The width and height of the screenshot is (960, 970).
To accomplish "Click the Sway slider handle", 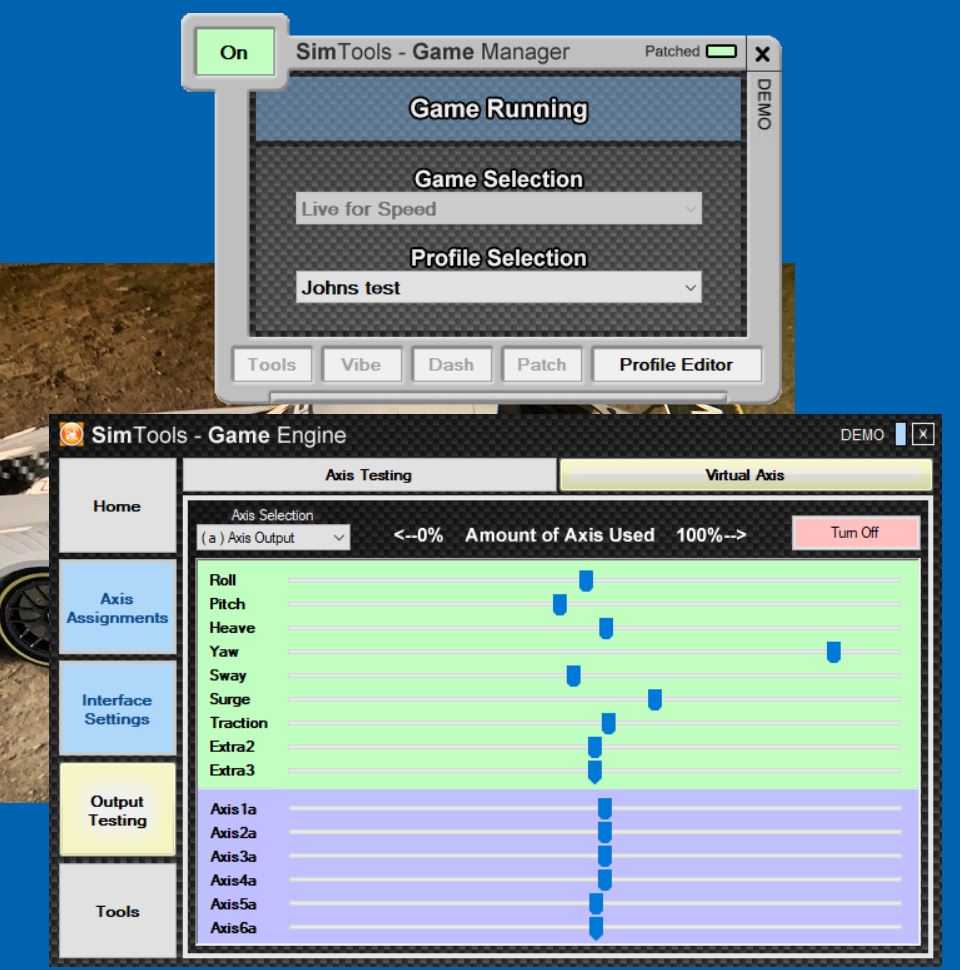I will [573, 676].
